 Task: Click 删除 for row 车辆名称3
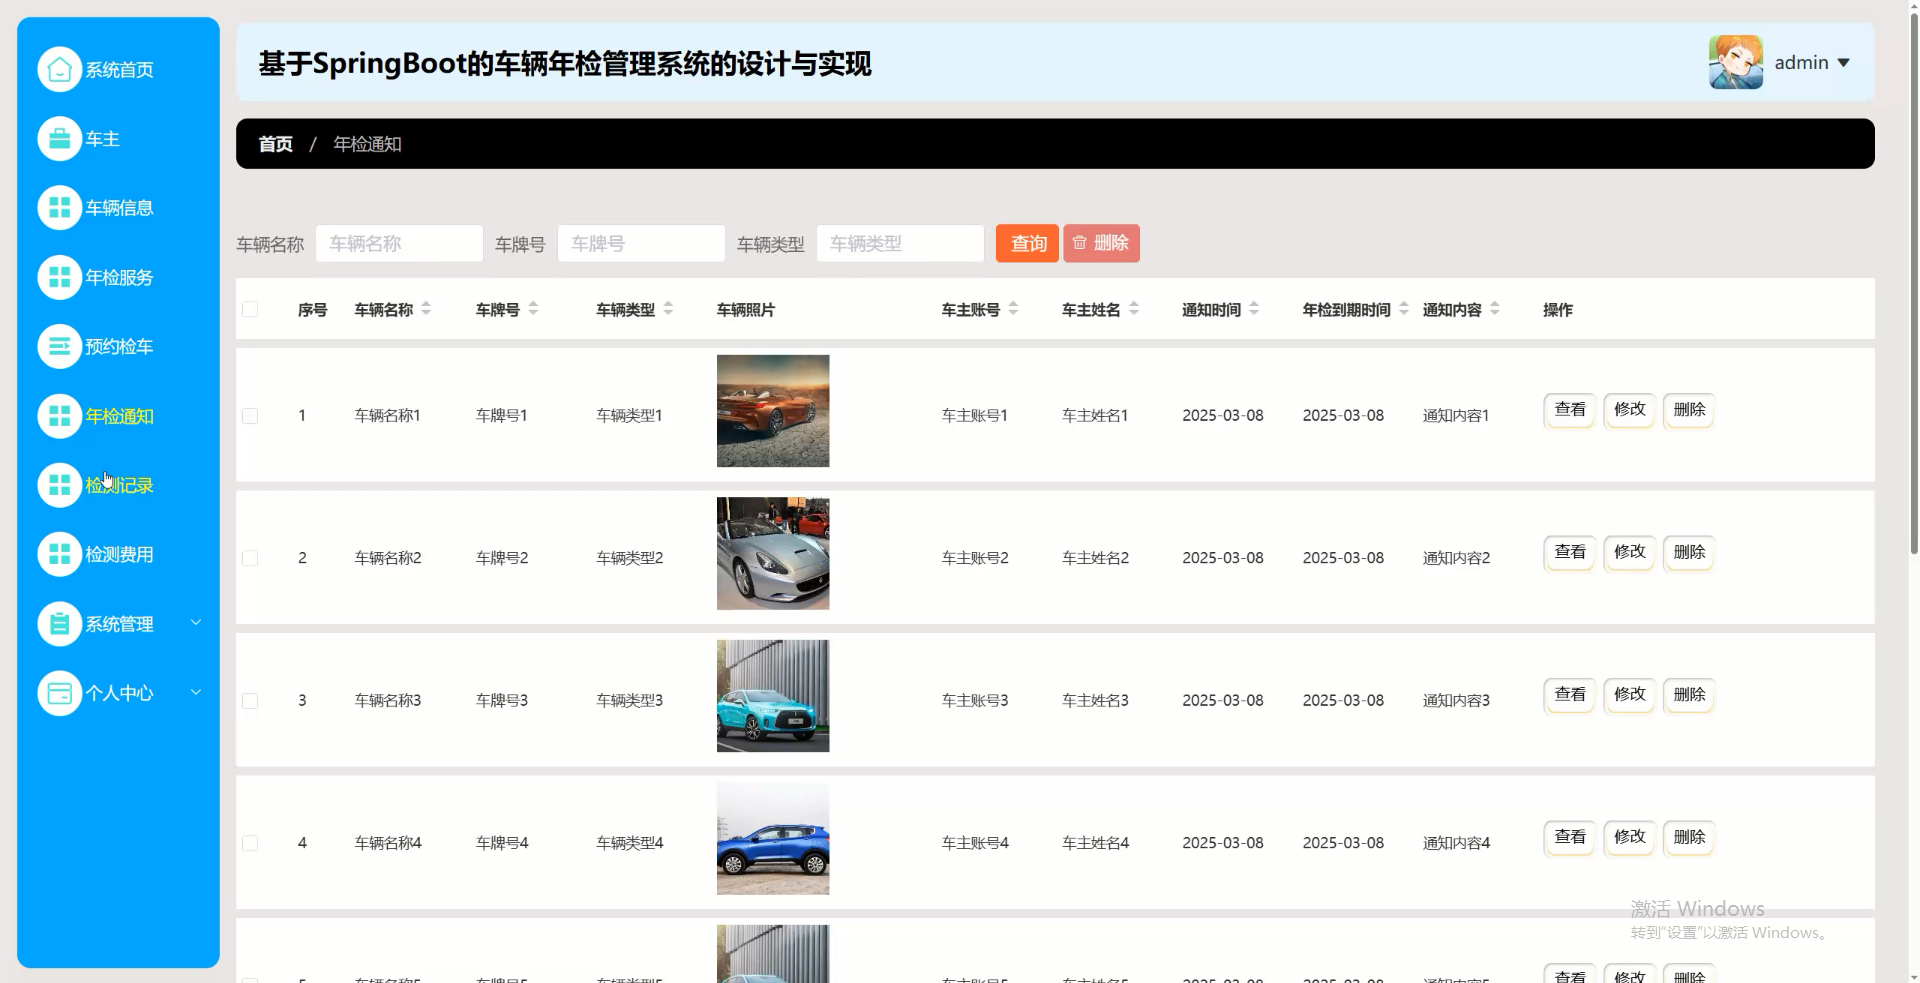[x=1689, y=695]
